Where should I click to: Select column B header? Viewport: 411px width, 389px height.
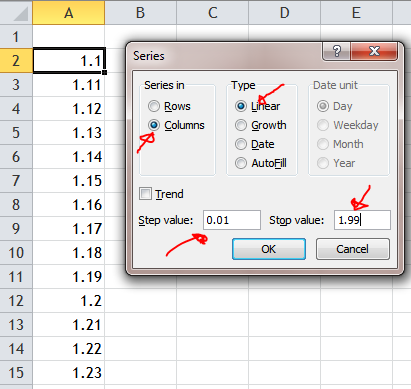(x=141, y=13)
